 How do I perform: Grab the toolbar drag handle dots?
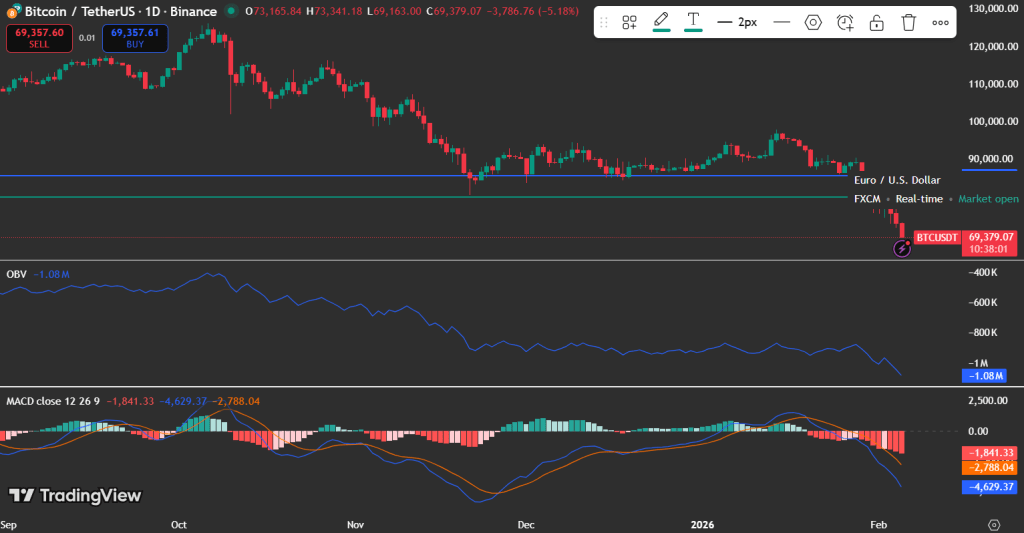pyautogui.click(x=603, y=23)
